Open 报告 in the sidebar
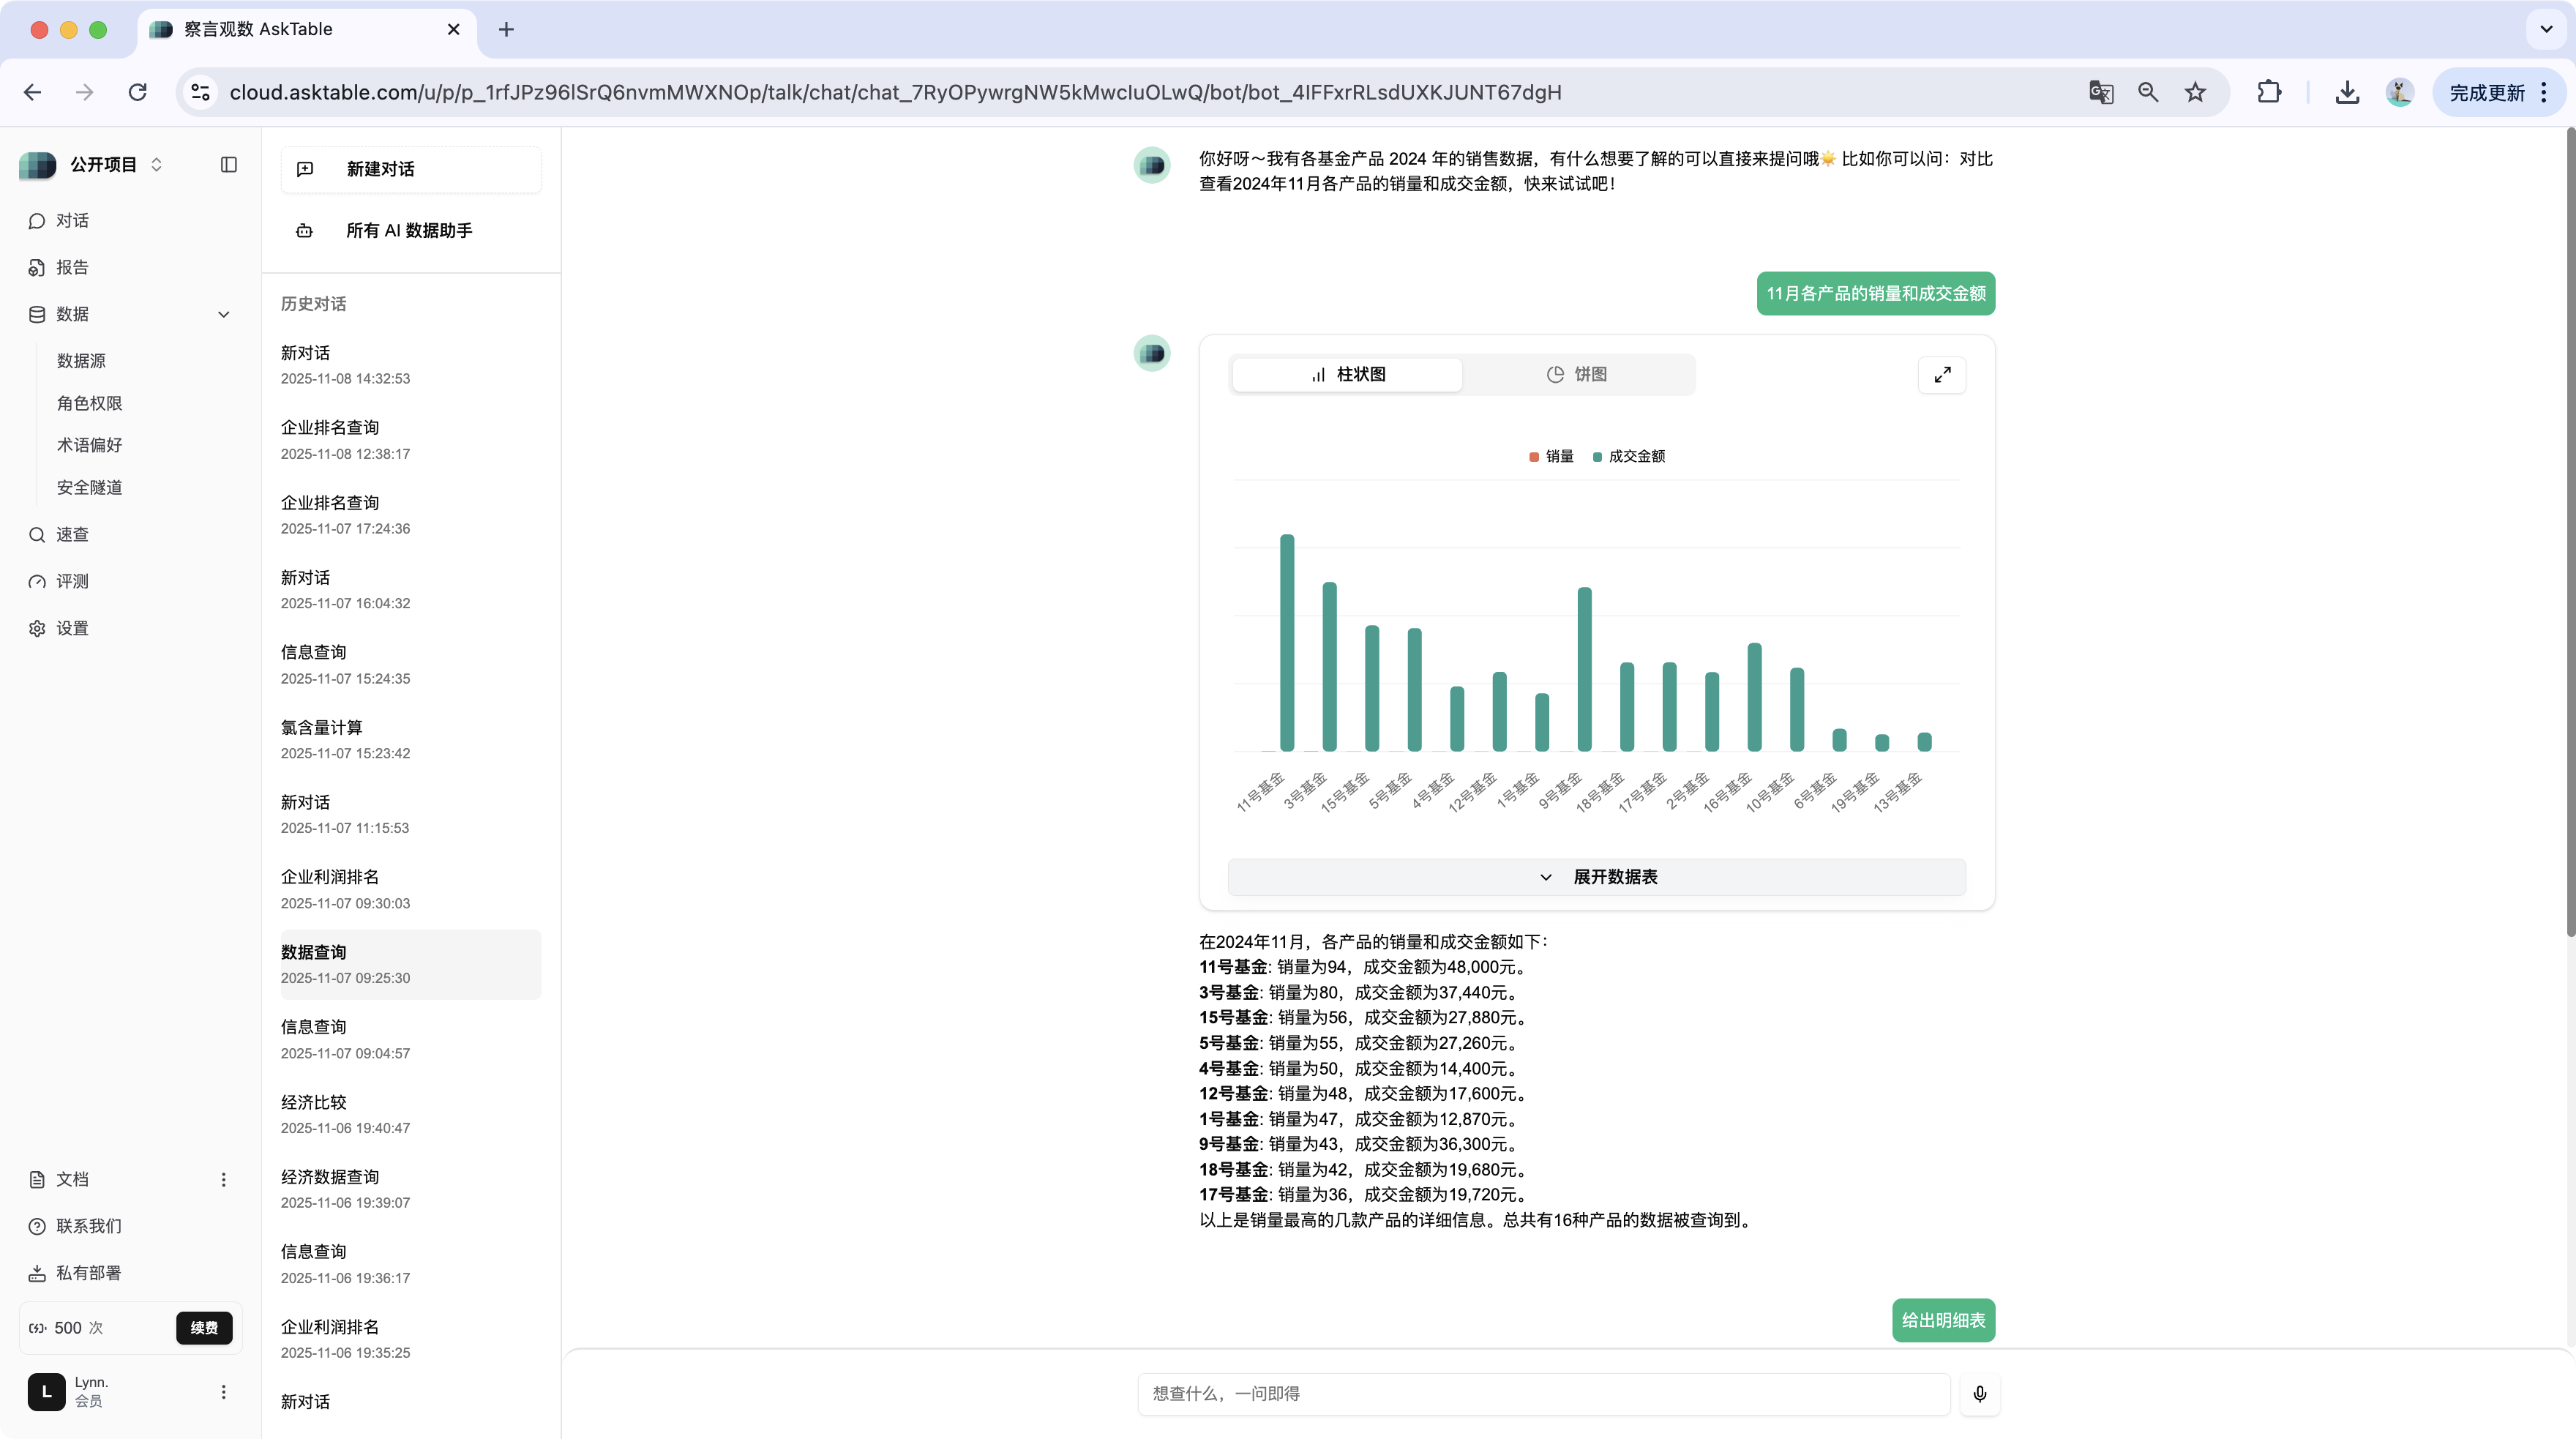Screen dimensions: 2576x1439 point(71,267)
